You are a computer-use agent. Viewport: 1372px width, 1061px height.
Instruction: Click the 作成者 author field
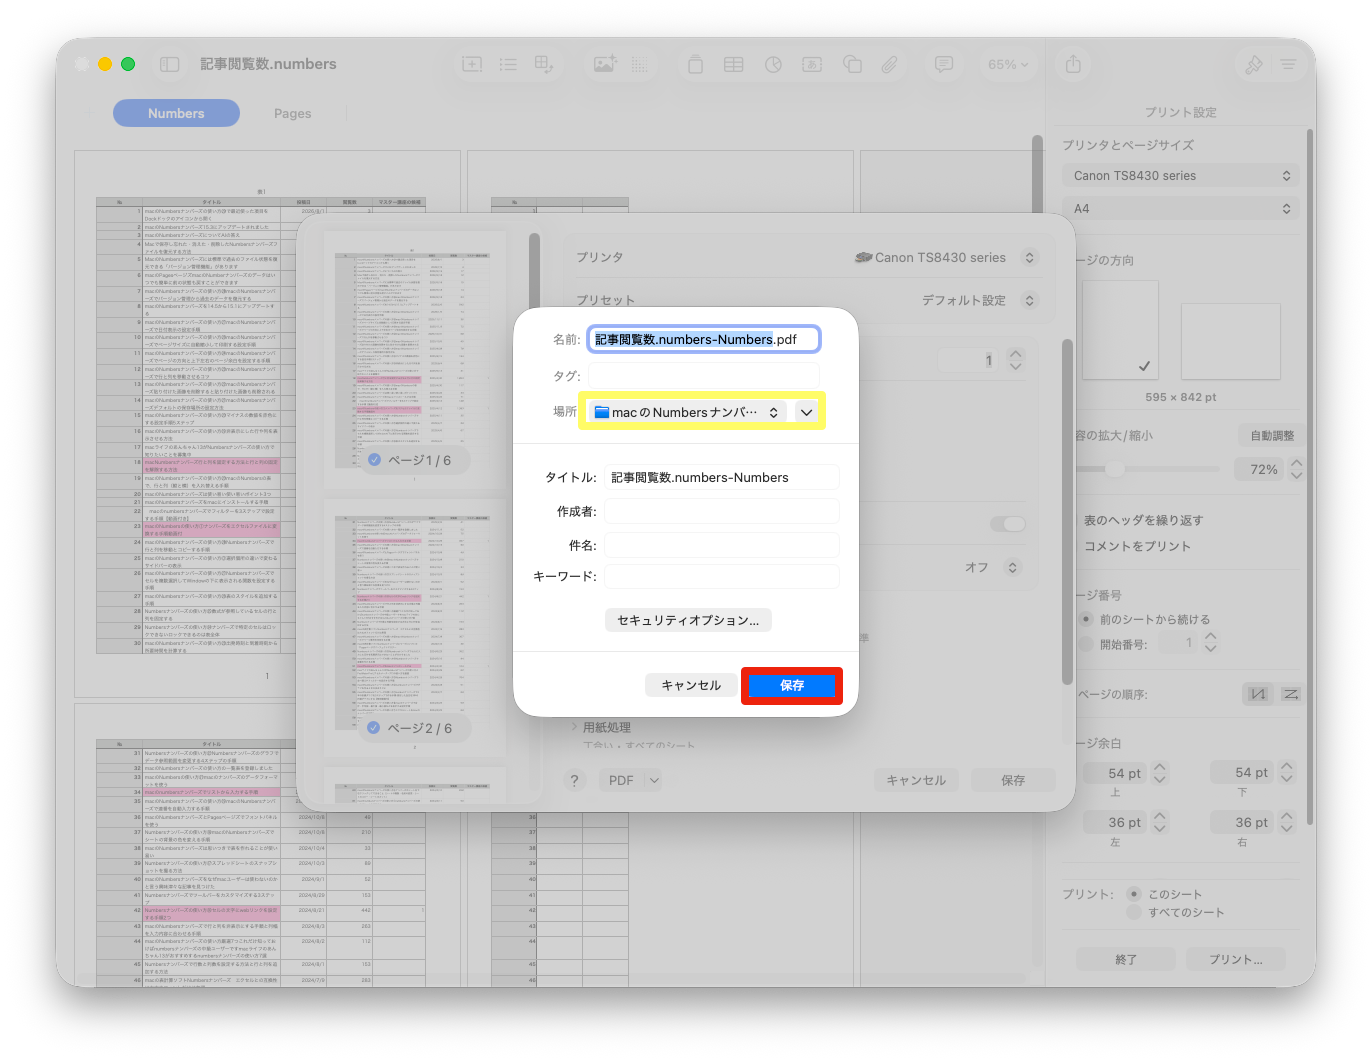(x=722, y=511)
